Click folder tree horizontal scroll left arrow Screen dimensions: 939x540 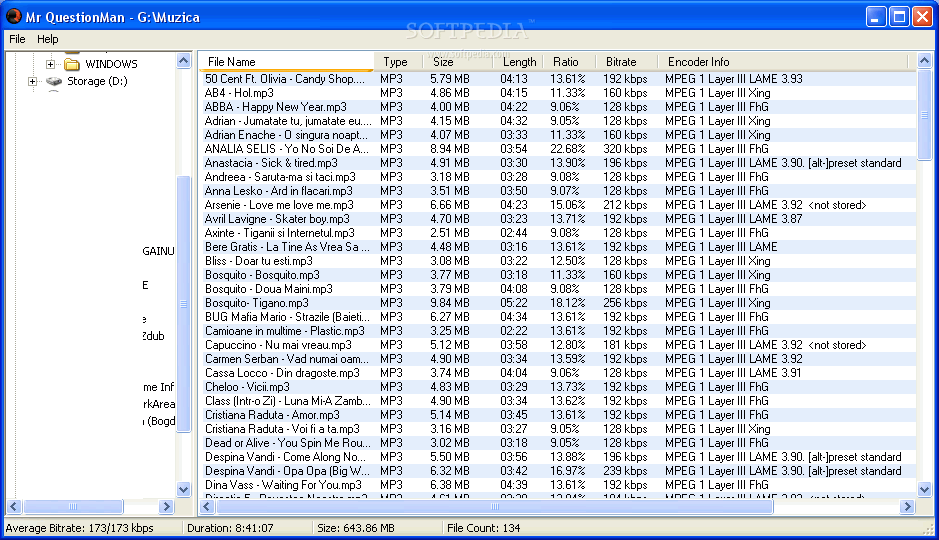click(x=14, y=506)
